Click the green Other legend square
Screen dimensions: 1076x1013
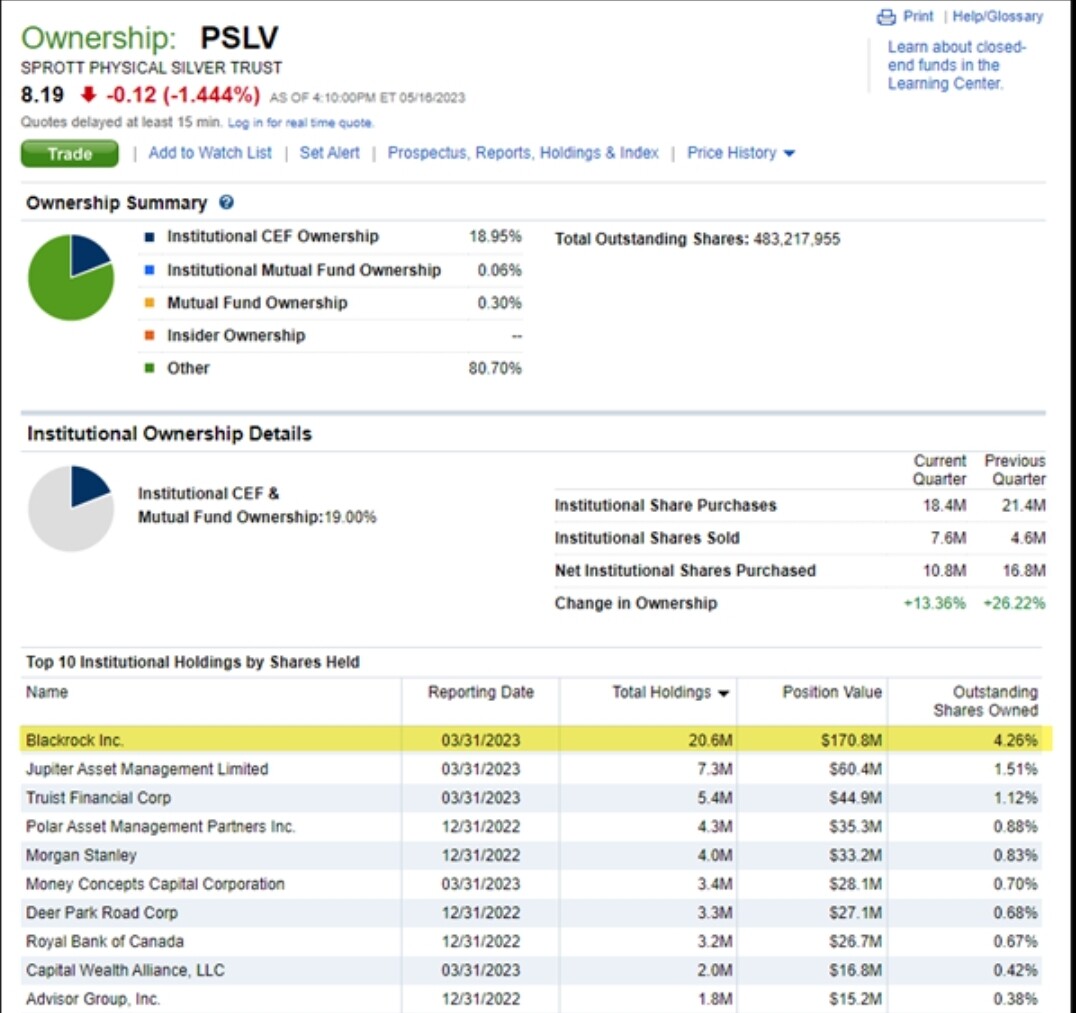[150, 368]
